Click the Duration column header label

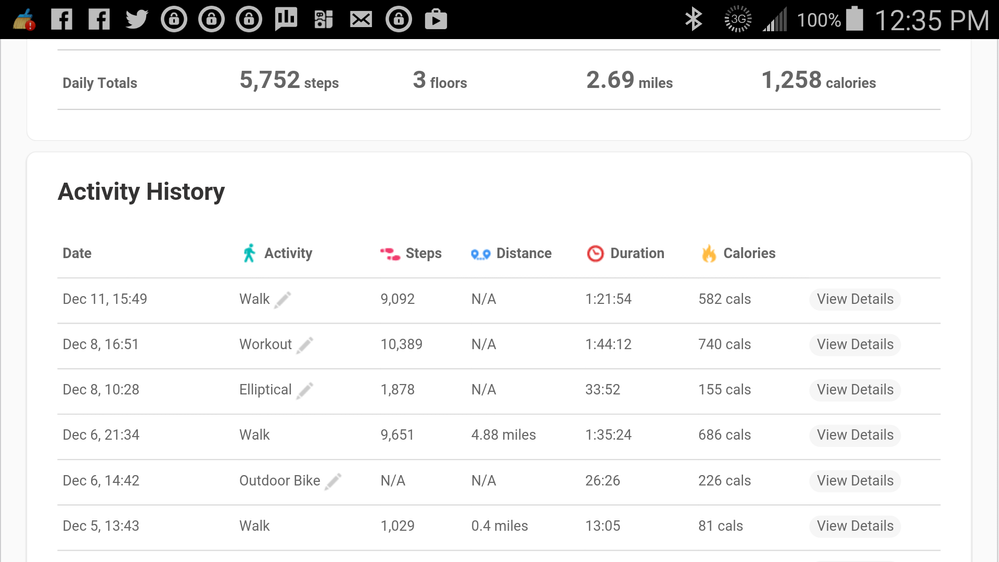click(637, 253)
